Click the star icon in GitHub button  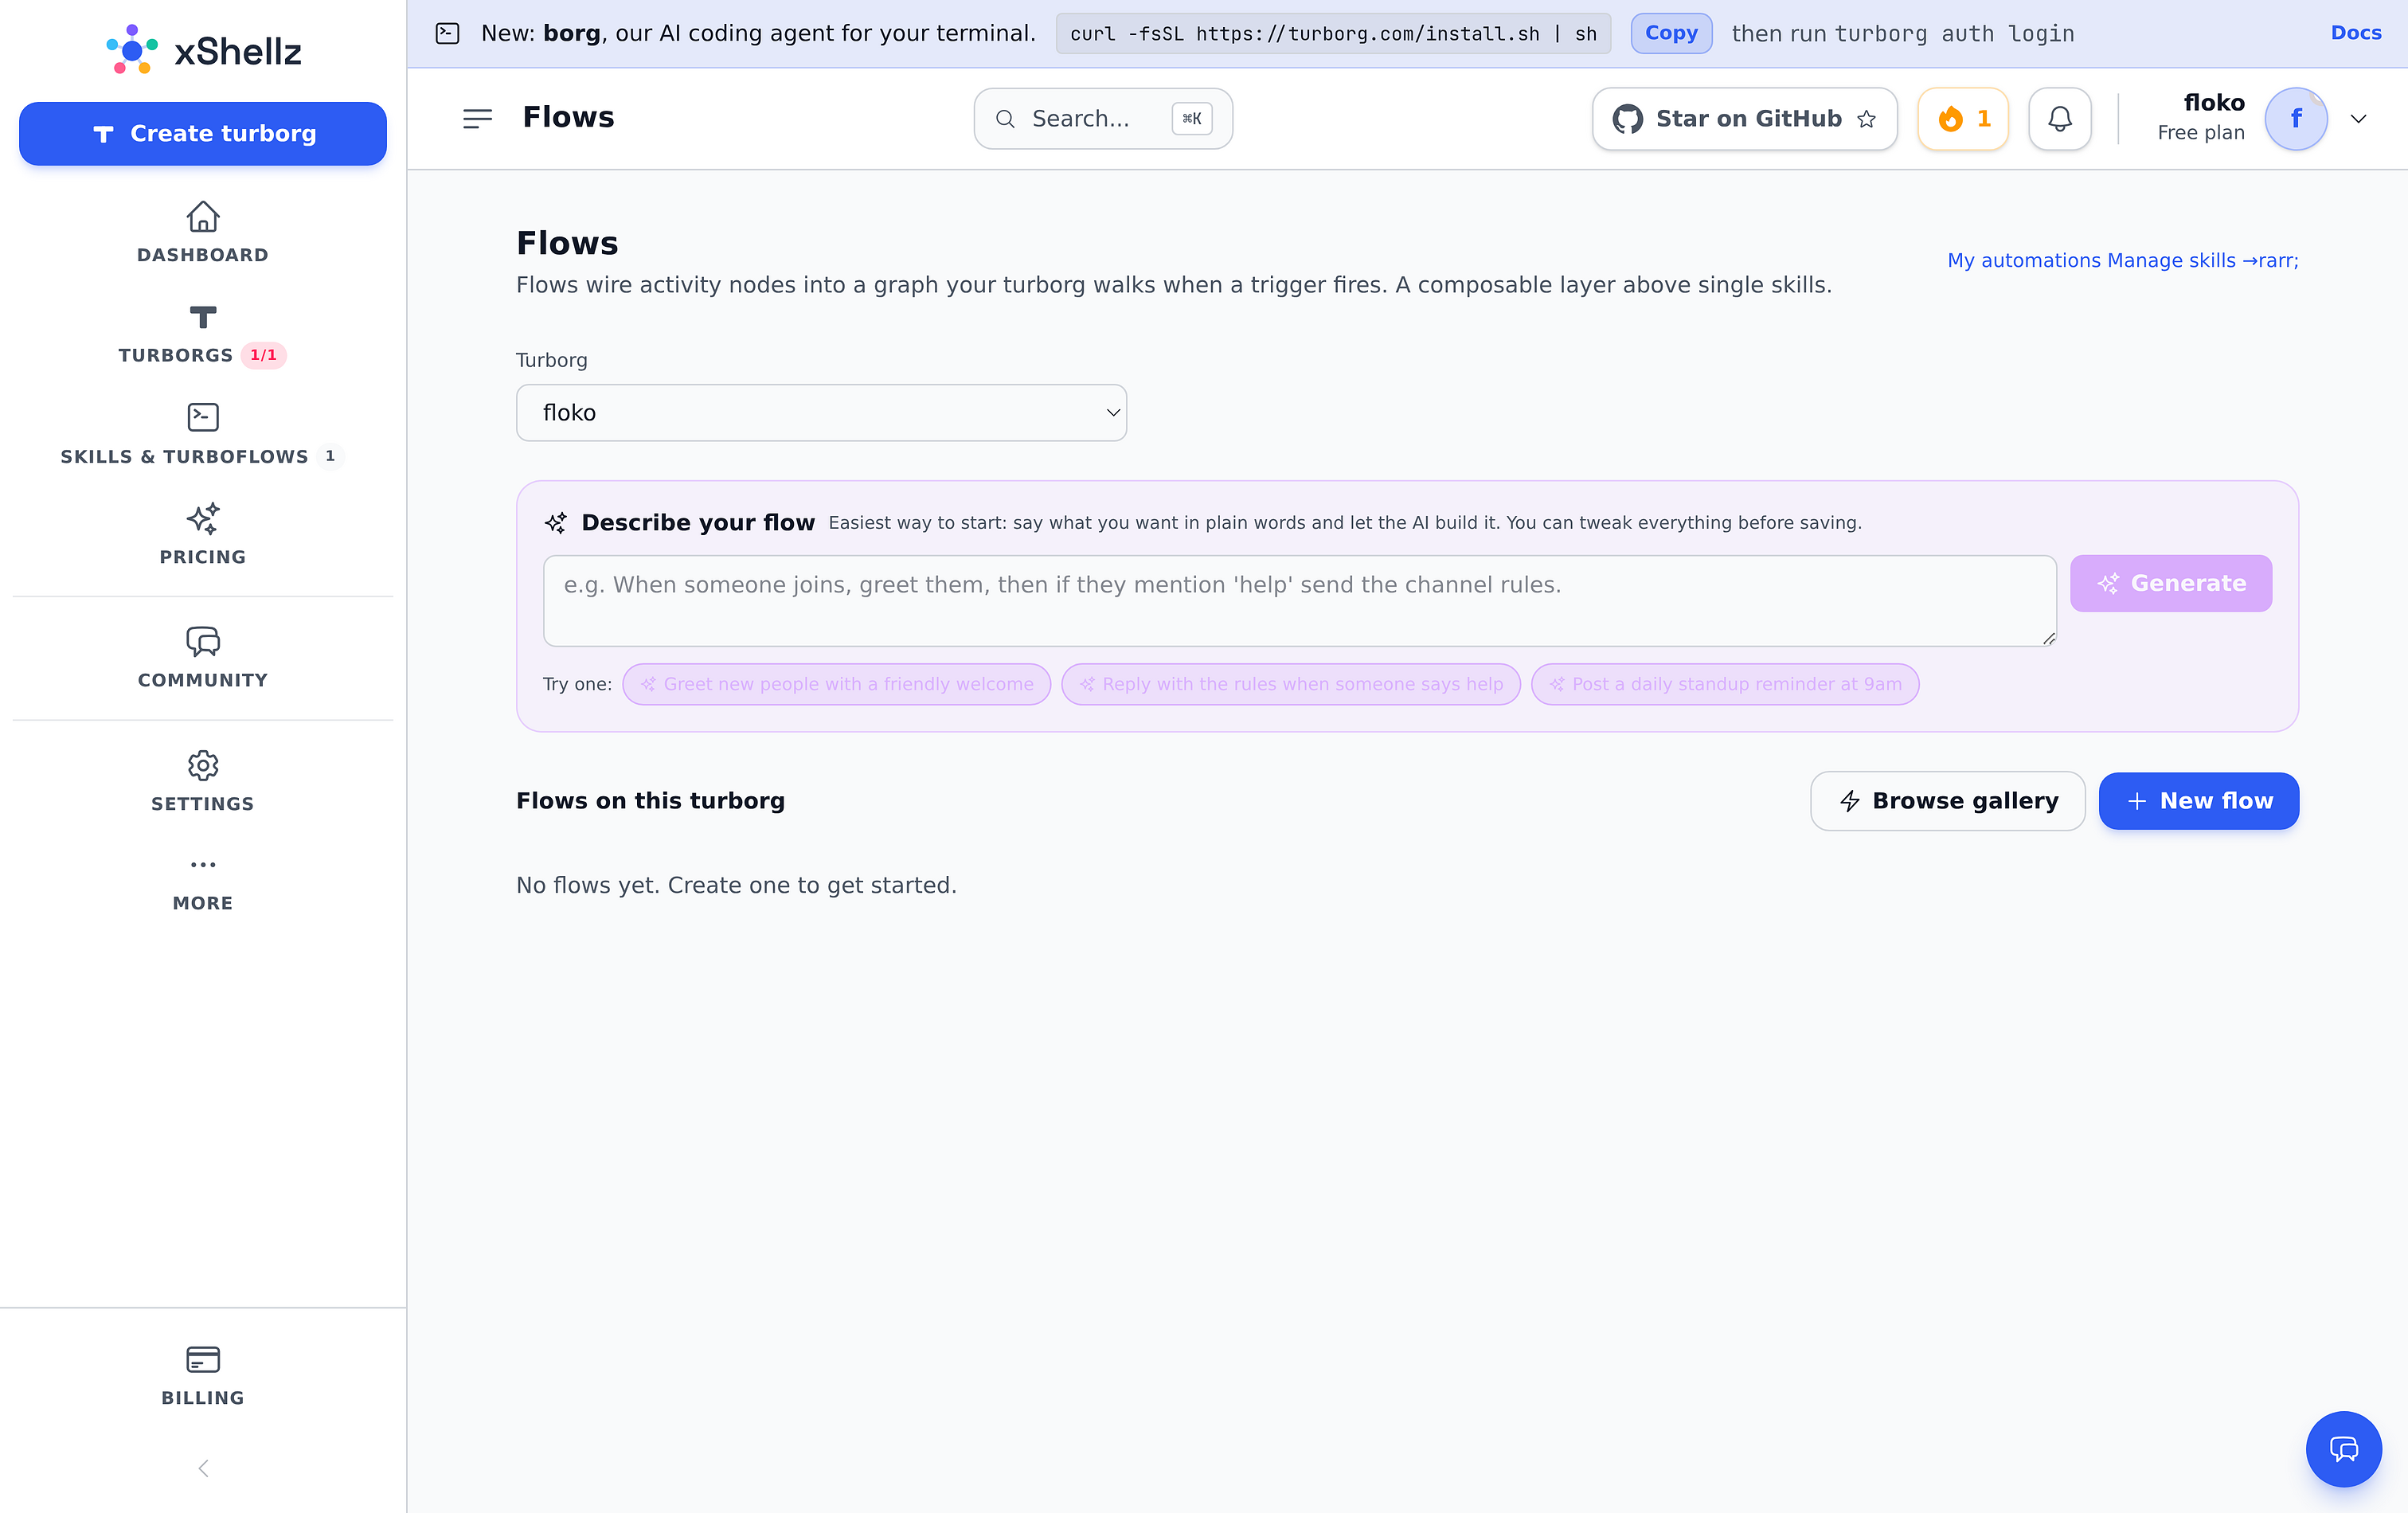coord(1866,119)
